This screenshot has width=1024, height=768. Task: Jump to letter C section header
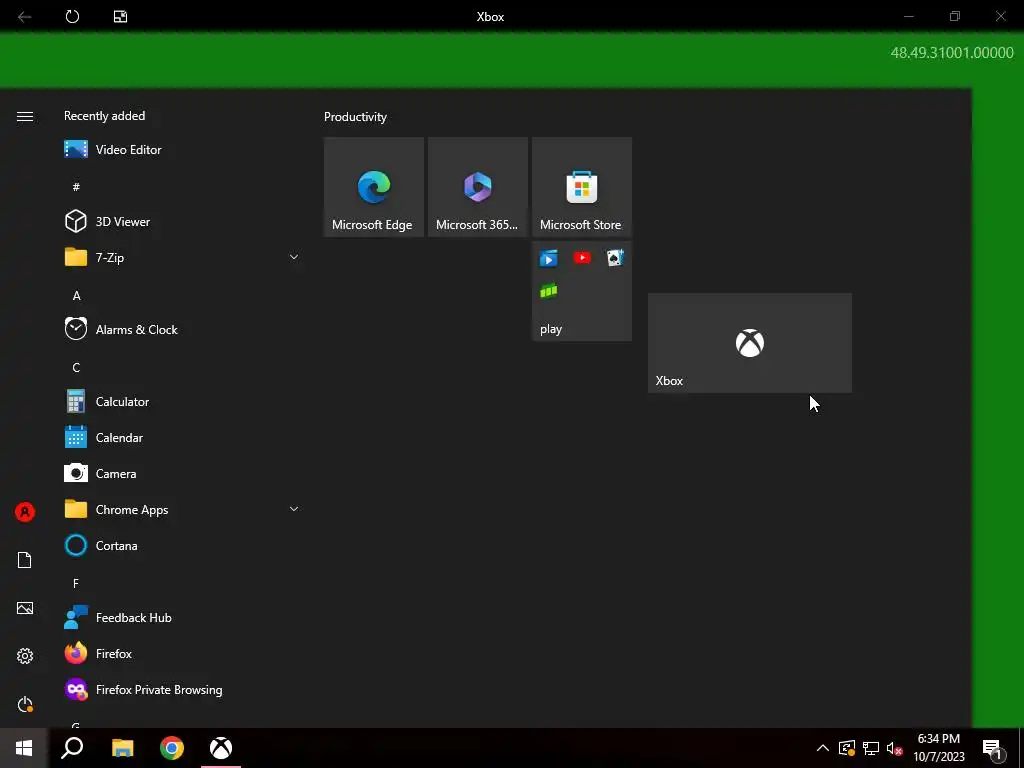pyautogui.click(x=76, y=368)
